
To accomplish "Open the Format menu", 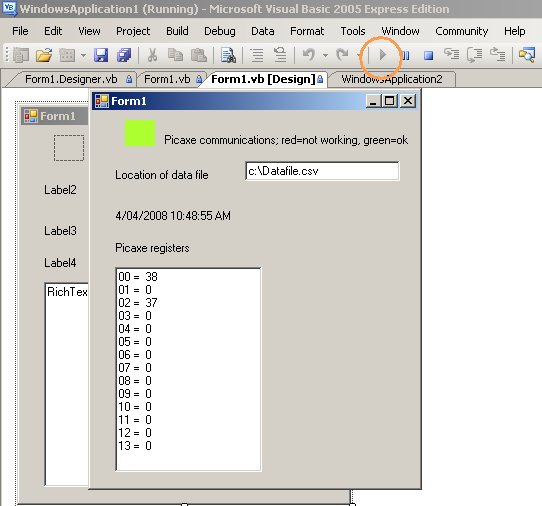I will coord(307,31).
